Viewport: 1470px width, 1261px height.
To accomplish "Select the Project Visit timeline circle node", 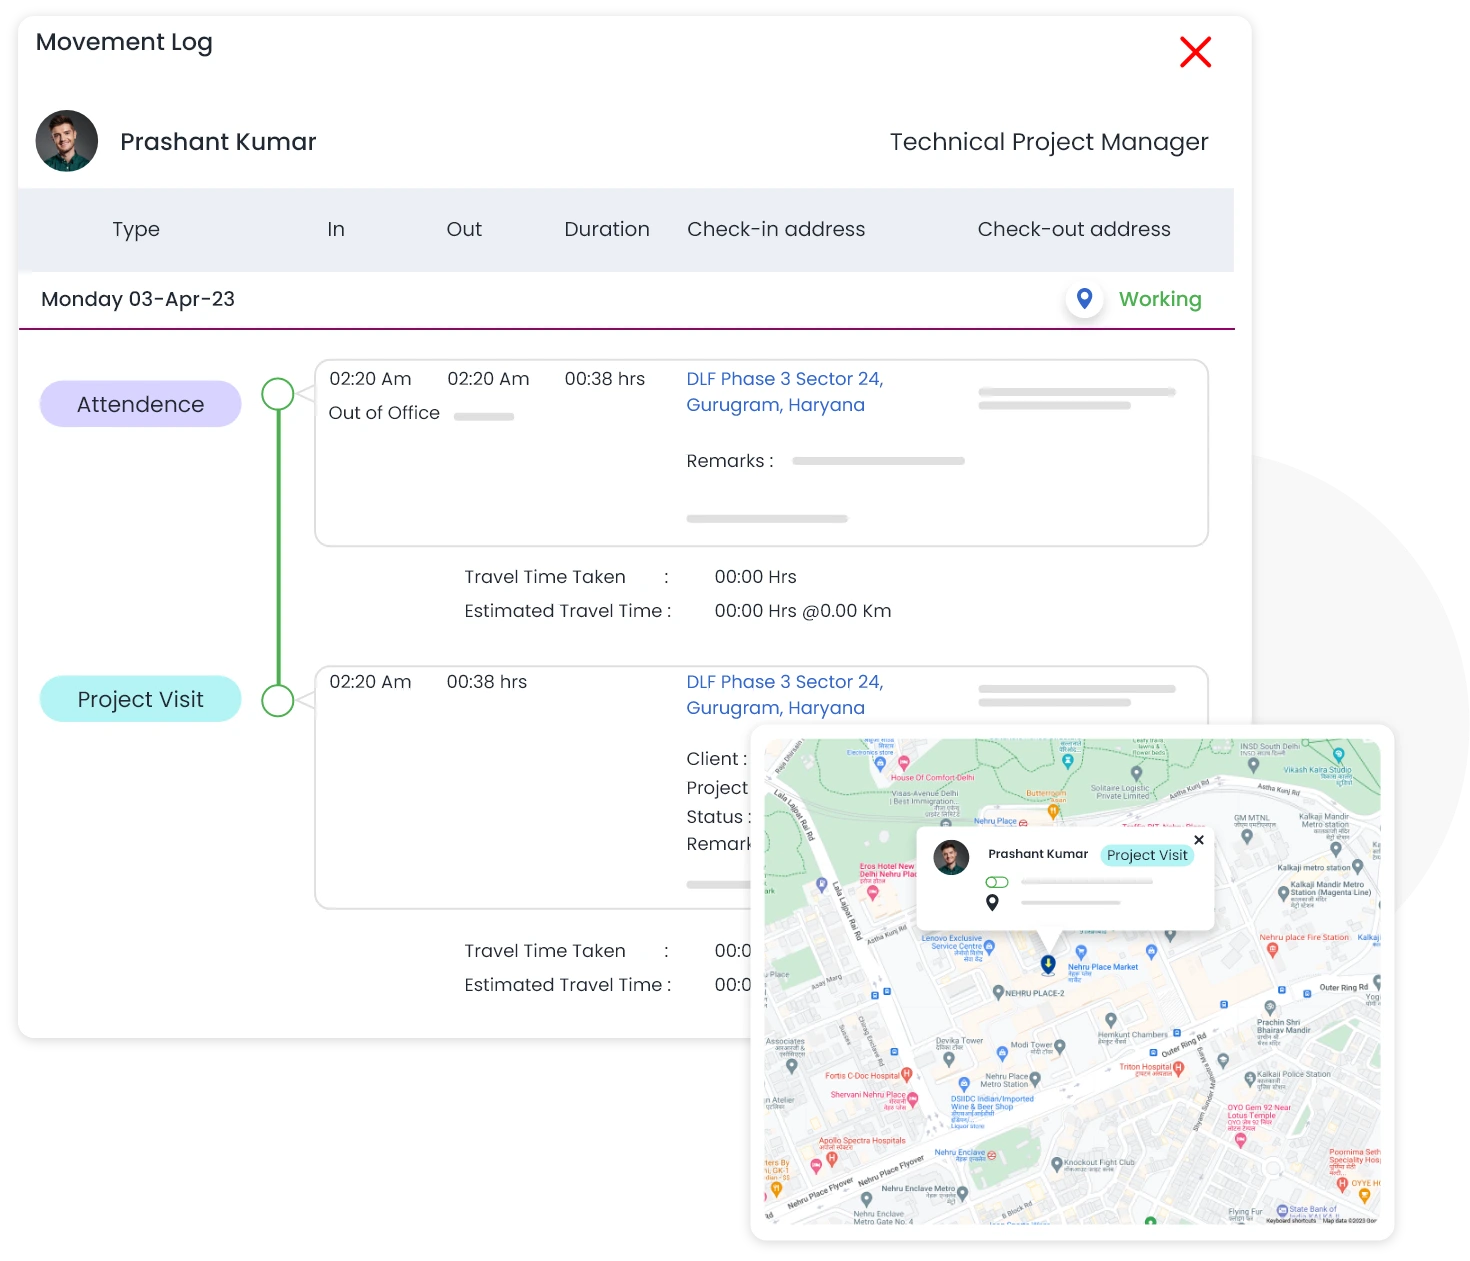I will pyautogui.click(x=278, y=700).
